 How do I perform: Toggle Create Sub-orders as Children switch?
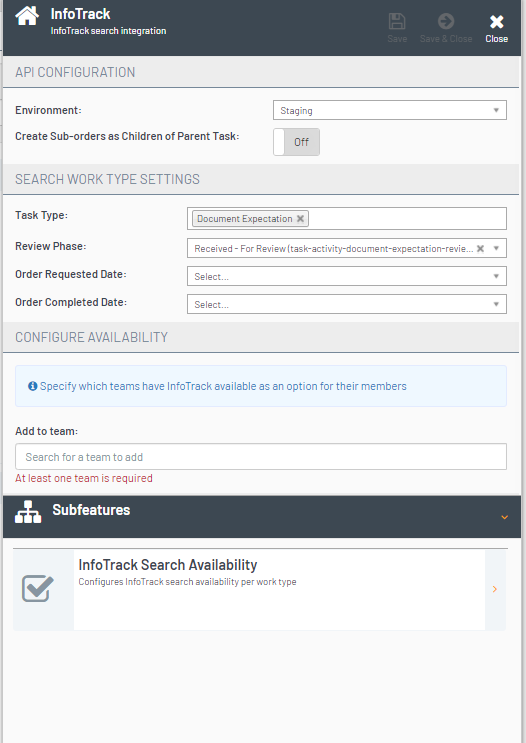tap(296, 142)
